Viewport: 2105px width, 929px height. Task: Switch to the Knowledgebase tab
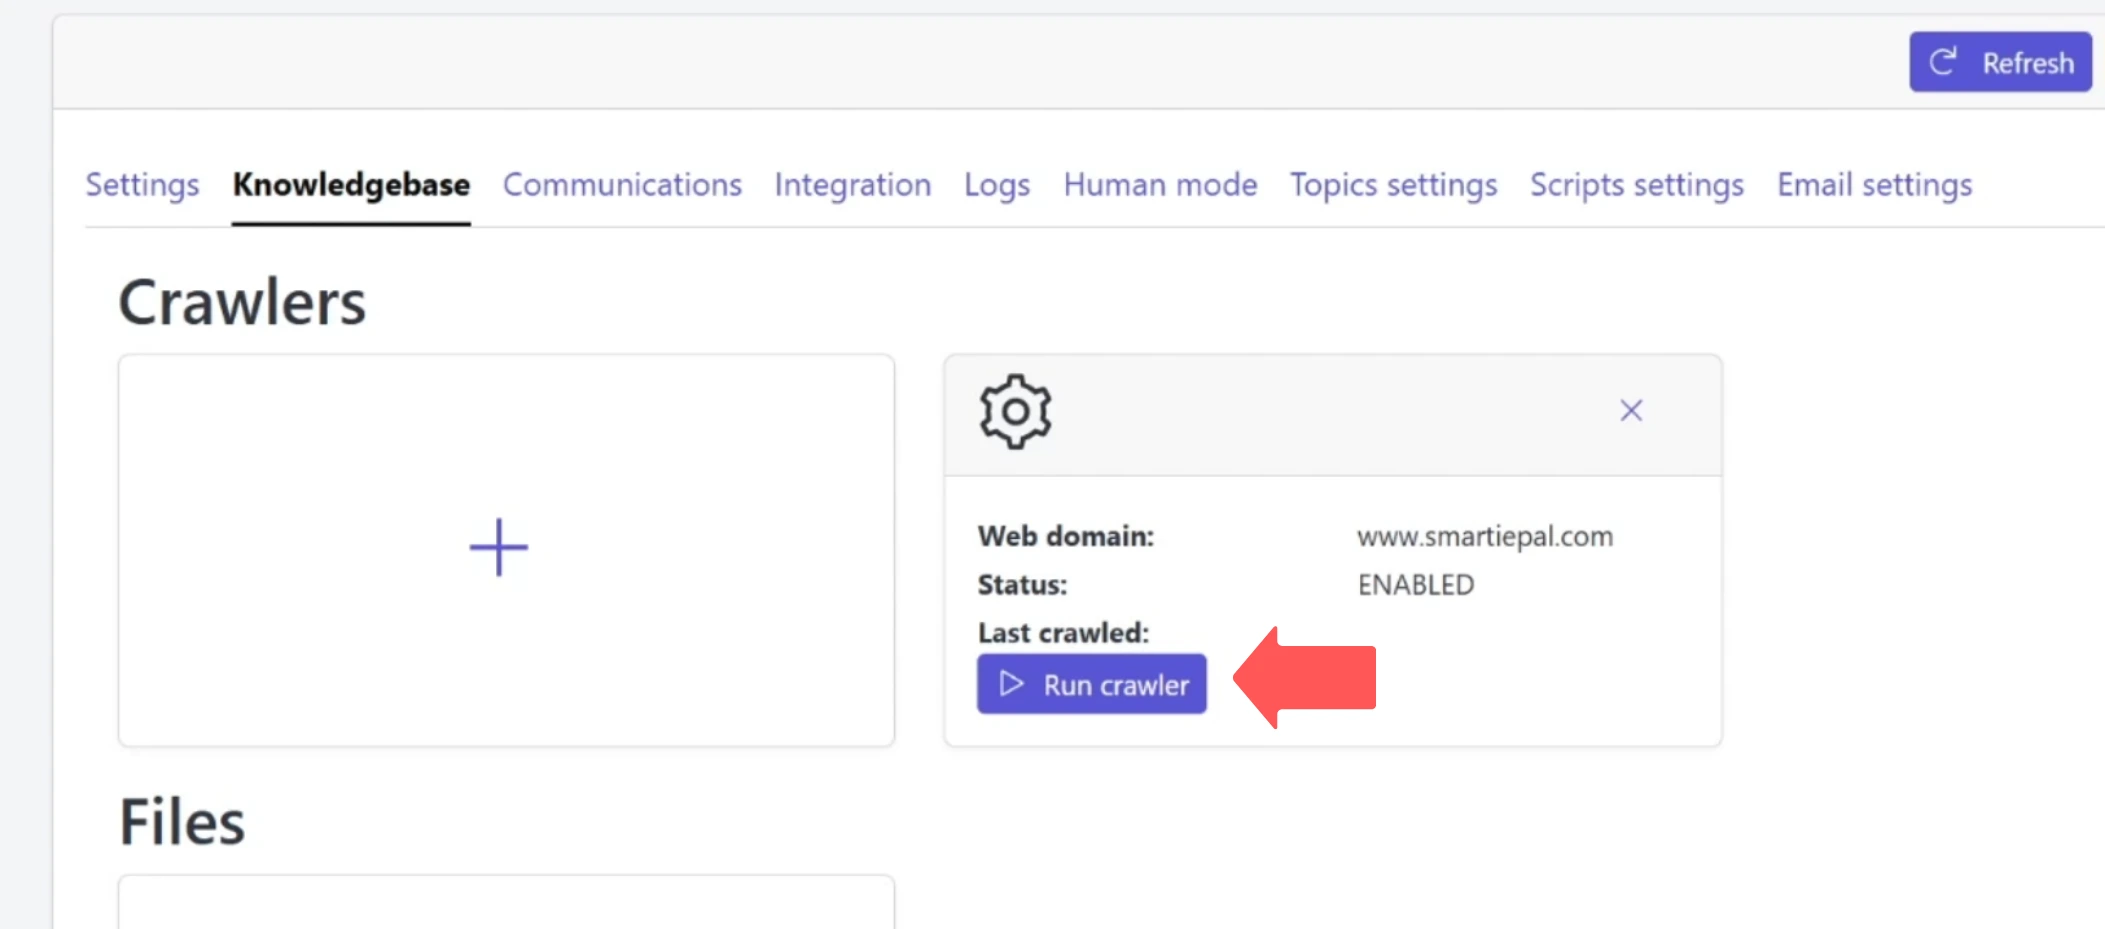click(x=351, y=185)
